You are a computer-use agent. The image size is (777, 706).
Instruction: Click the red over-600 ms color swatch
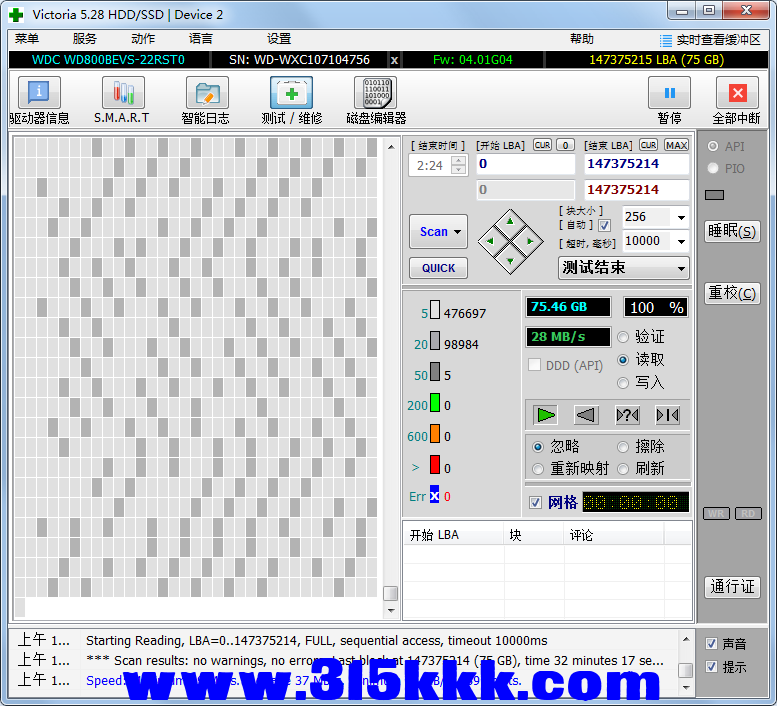(x=435, y=465)
